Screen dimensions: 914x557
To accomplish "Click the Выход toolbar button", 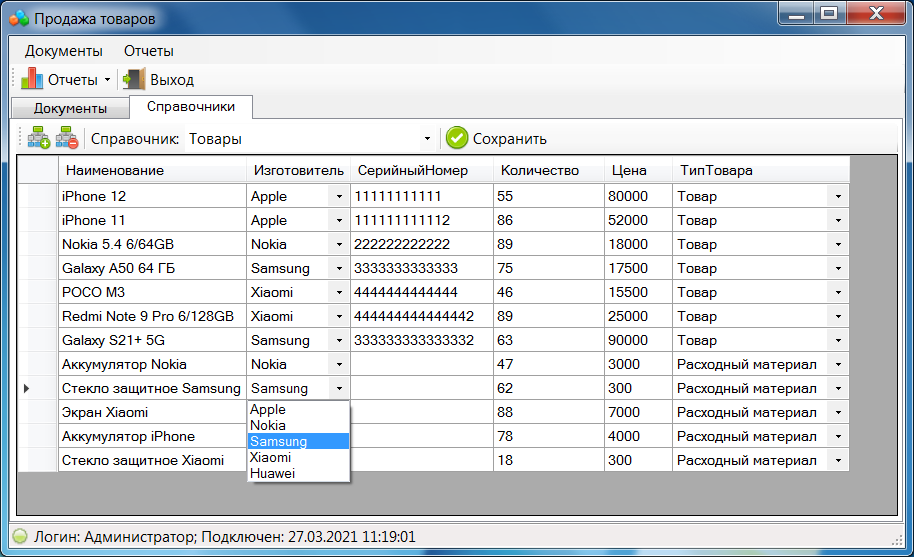I will point(159,79).
